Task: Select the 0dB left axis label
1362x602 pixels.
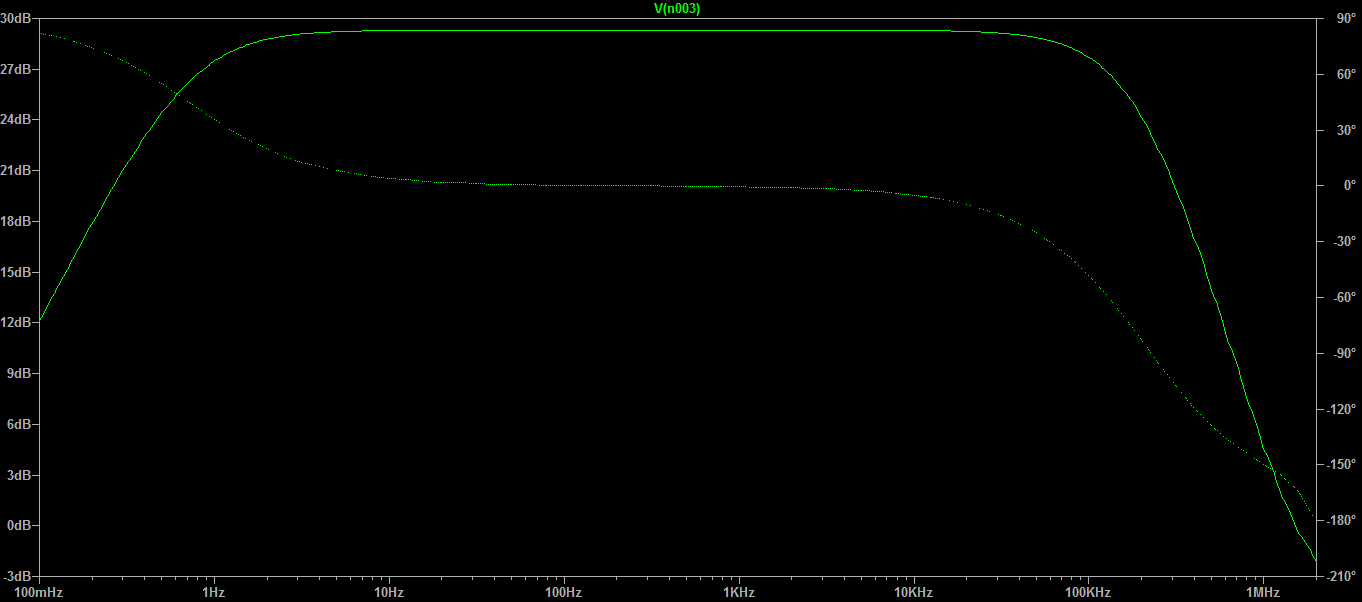Action: coord(18,525)
